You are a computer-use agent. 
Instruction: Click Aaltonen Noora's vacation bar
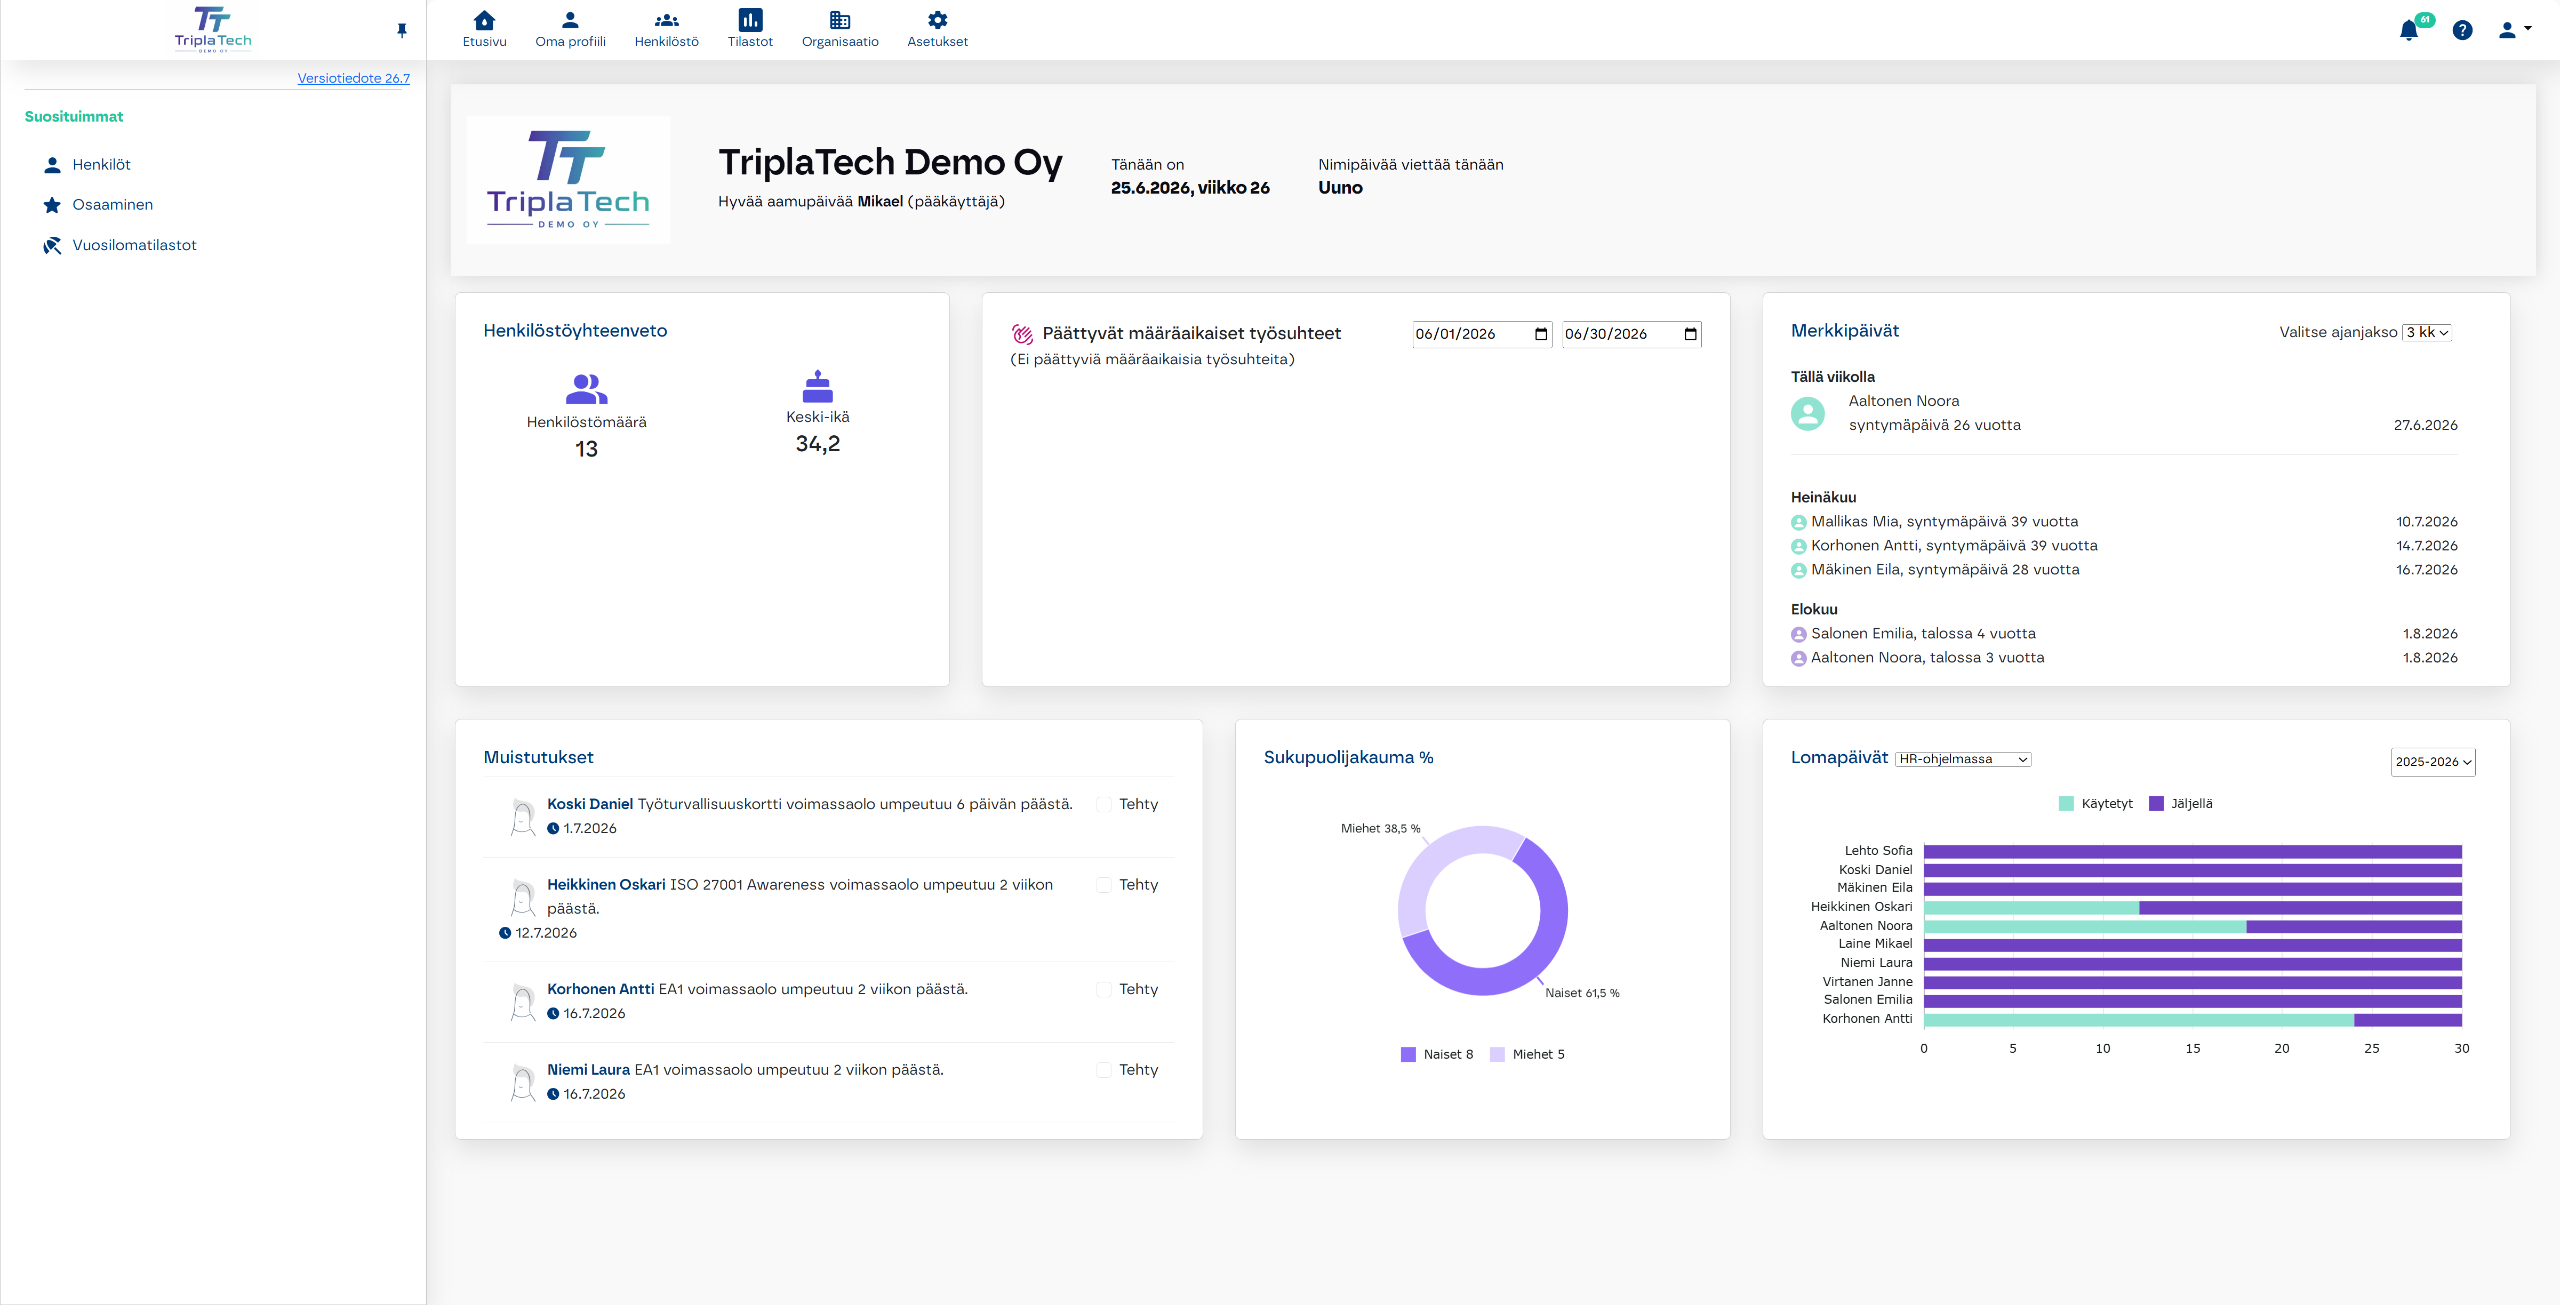(2192, 927)
